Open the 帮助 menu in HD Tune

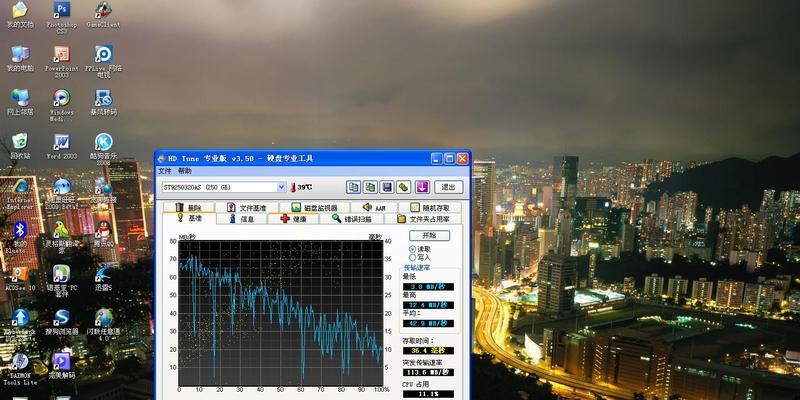(185, 171)
